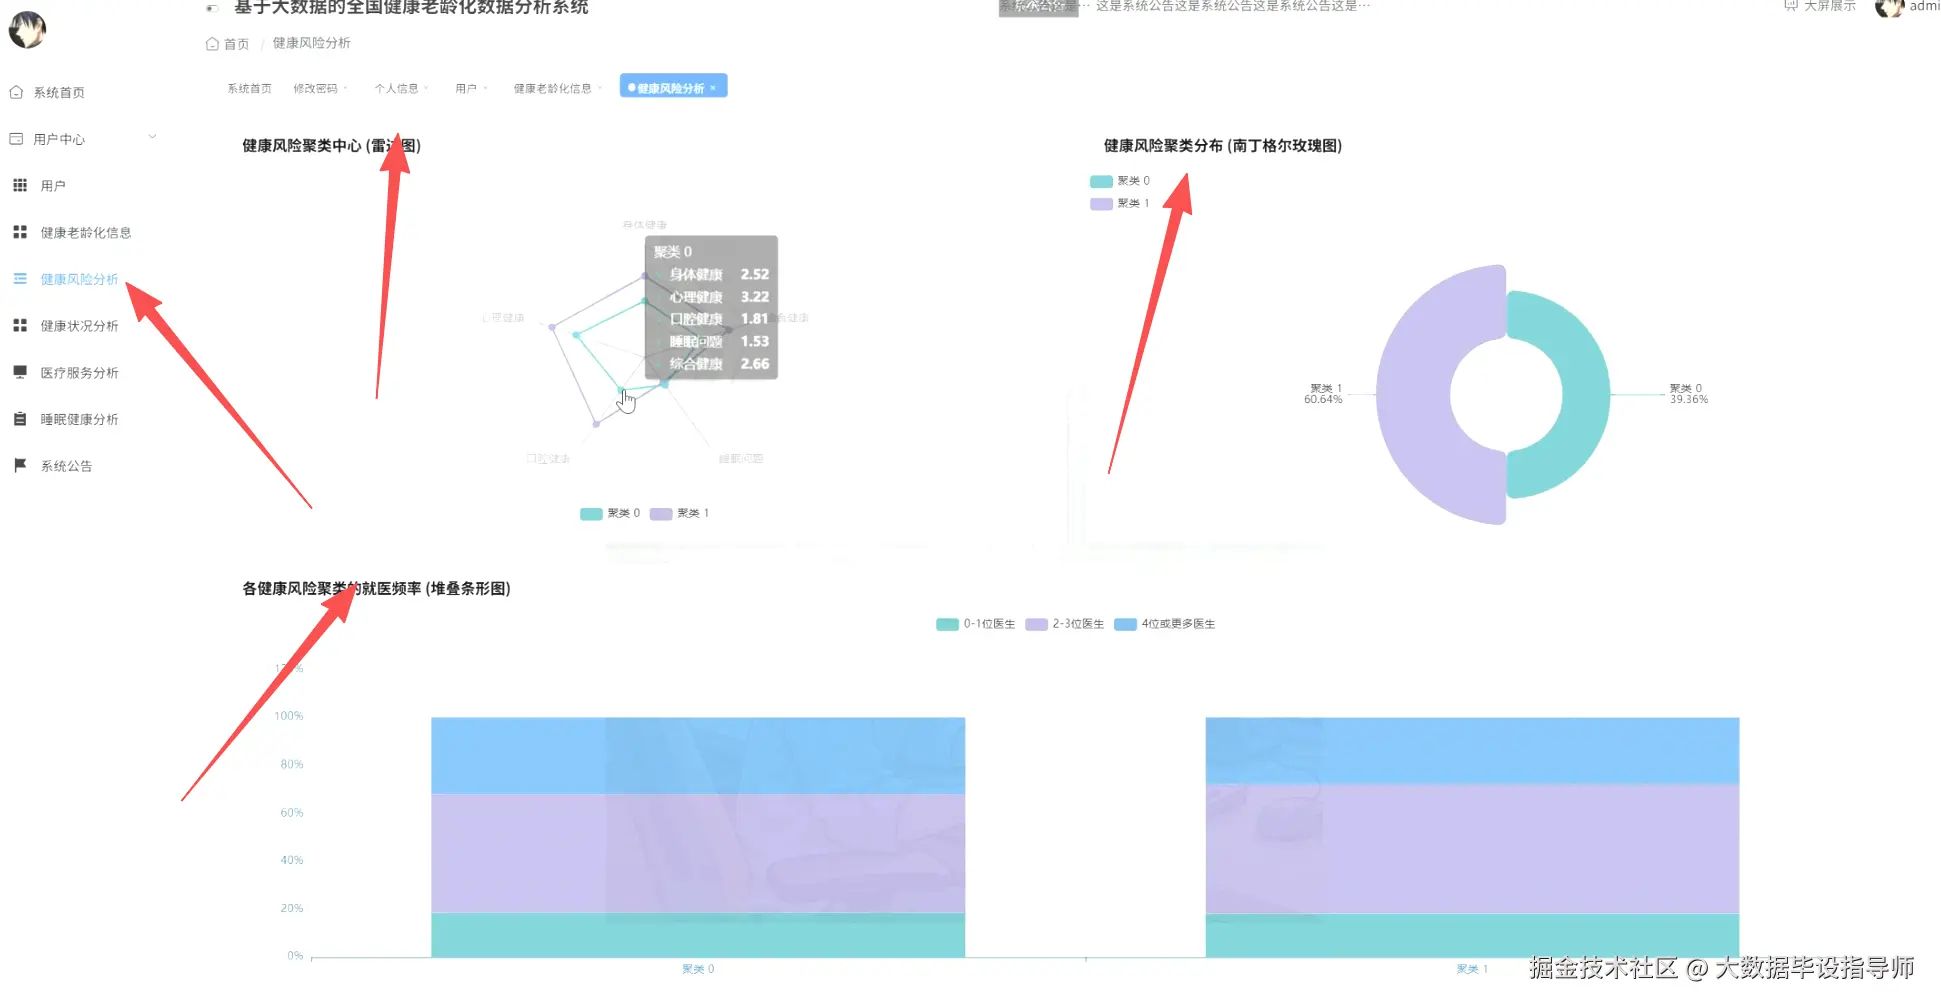1941x1008 pixels.
Task: Click the 健康风险聚类中心 radar chart title
Action: [331, 146]
